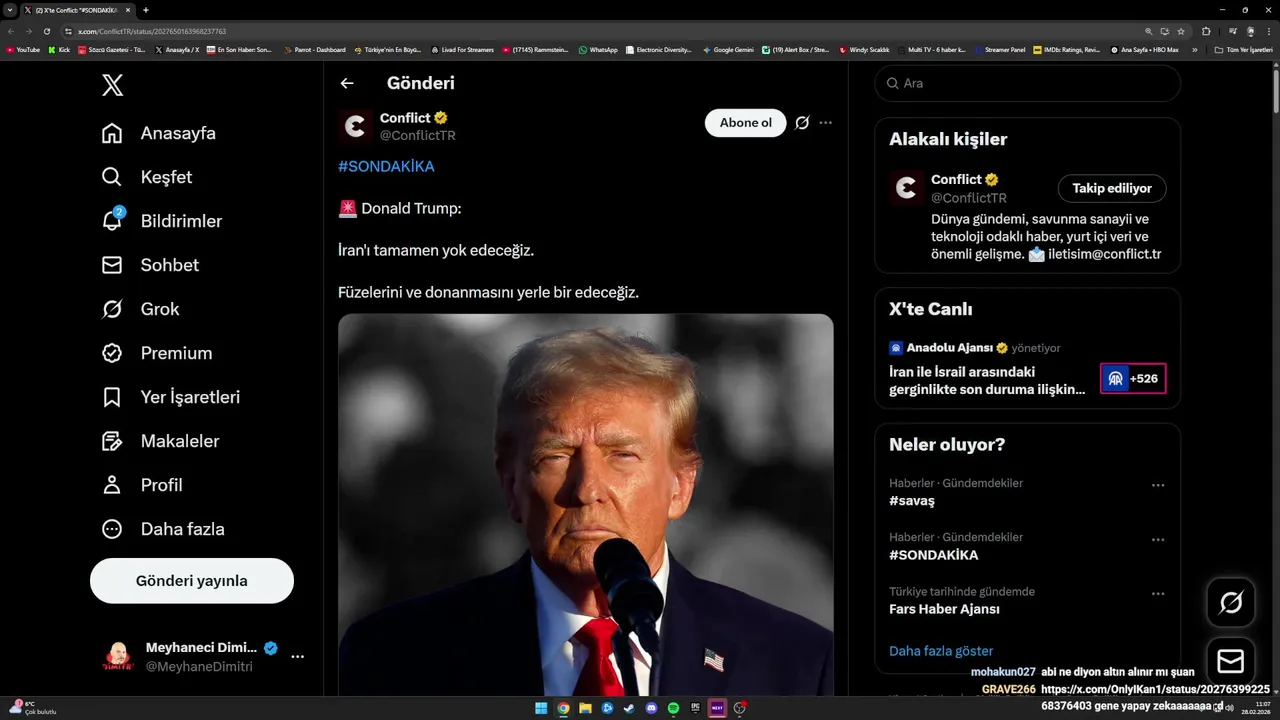The width and height of the screenshot is (1280, 720).
Task: Go to X home via the X logo
Action: pyautogui.click(x=113, y=85)
